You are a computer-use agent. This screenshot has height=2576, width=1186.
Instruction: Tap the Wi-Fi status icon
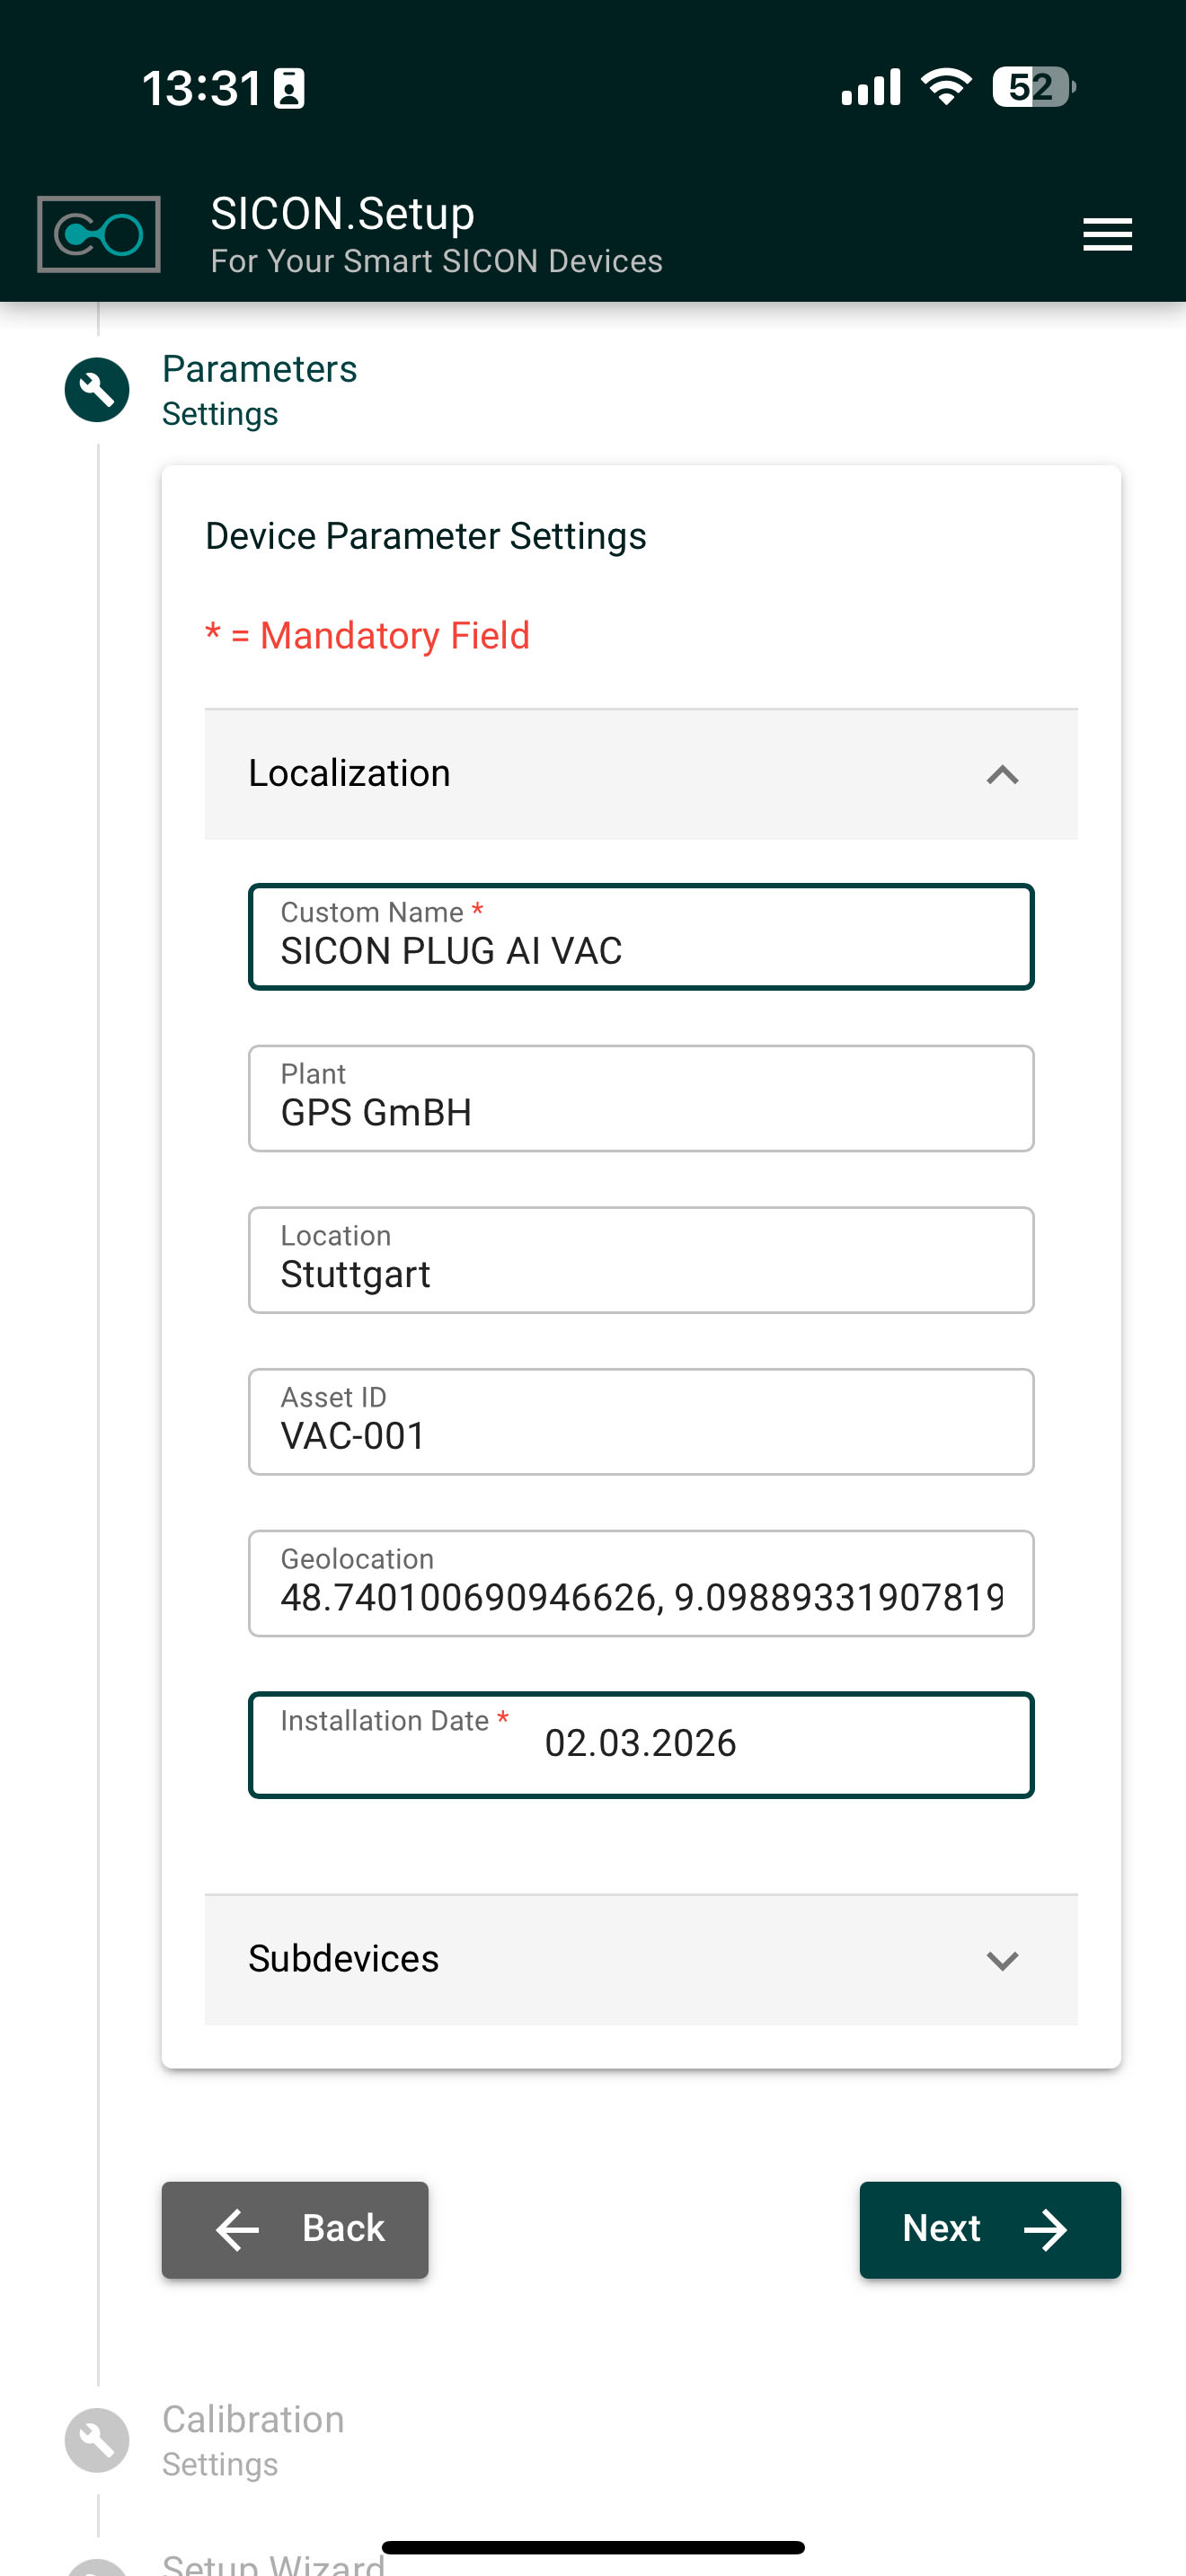[x=946, y=87]
